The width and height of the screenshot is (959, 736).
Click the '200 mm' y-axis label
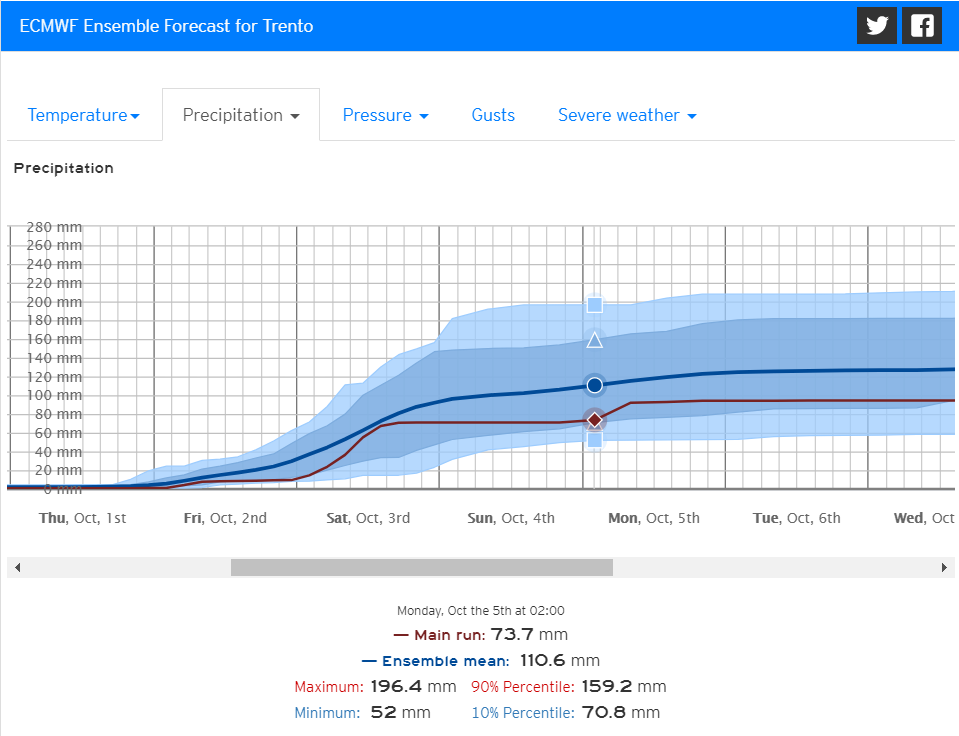pos(54,302)
